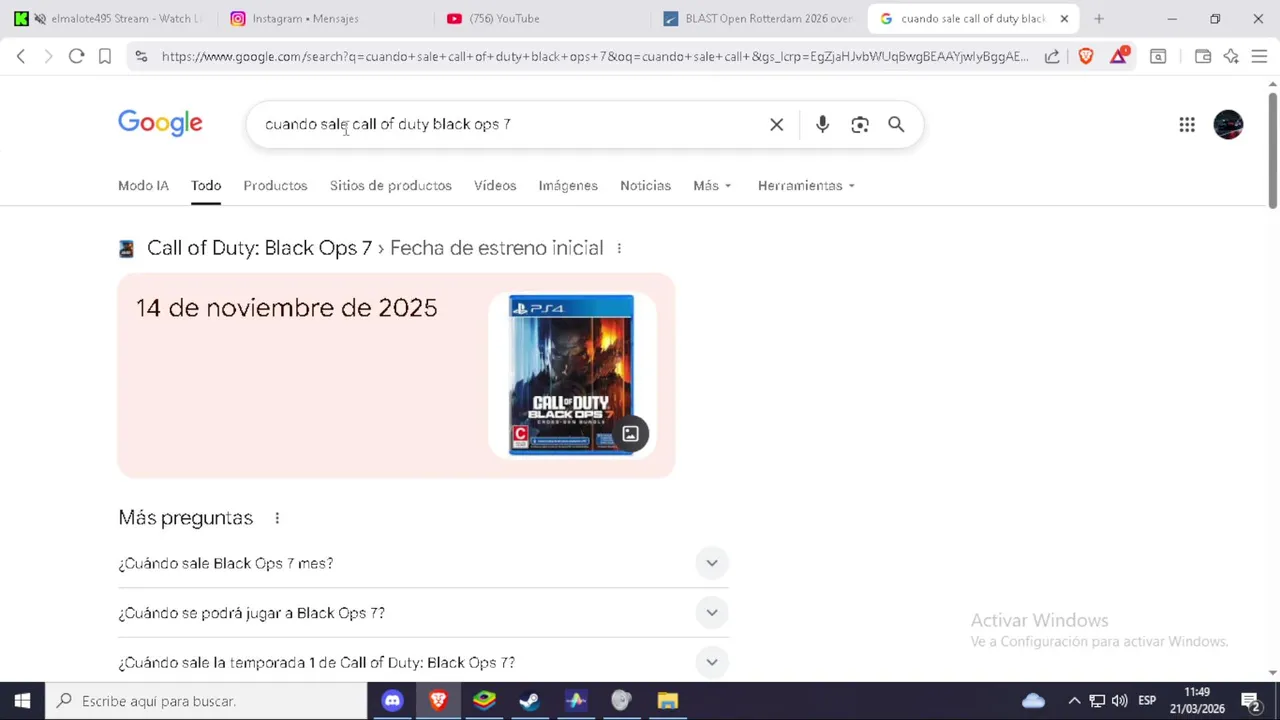Screen dimensions: 1280x720
Task: Click the Windows taskbar search box
Action: (205, 701)
